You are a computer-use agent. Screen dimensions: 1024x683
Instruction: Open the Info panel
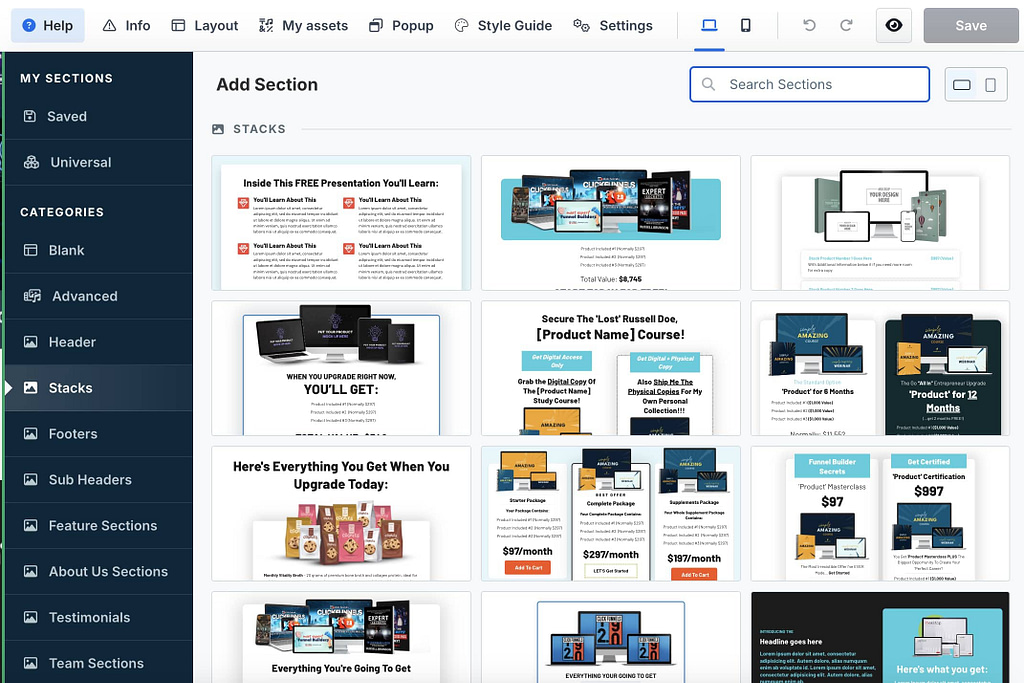pos(127,25)
